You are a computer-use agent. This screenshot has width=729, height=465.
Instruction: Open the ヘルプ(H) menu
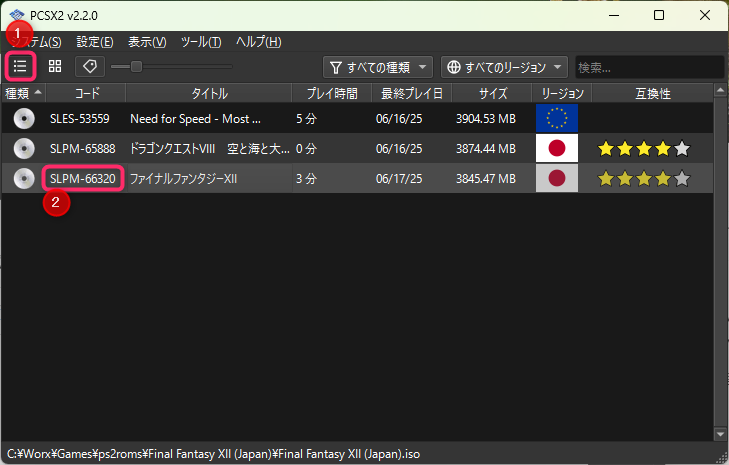pyautogui.click(x=258, y=42)
